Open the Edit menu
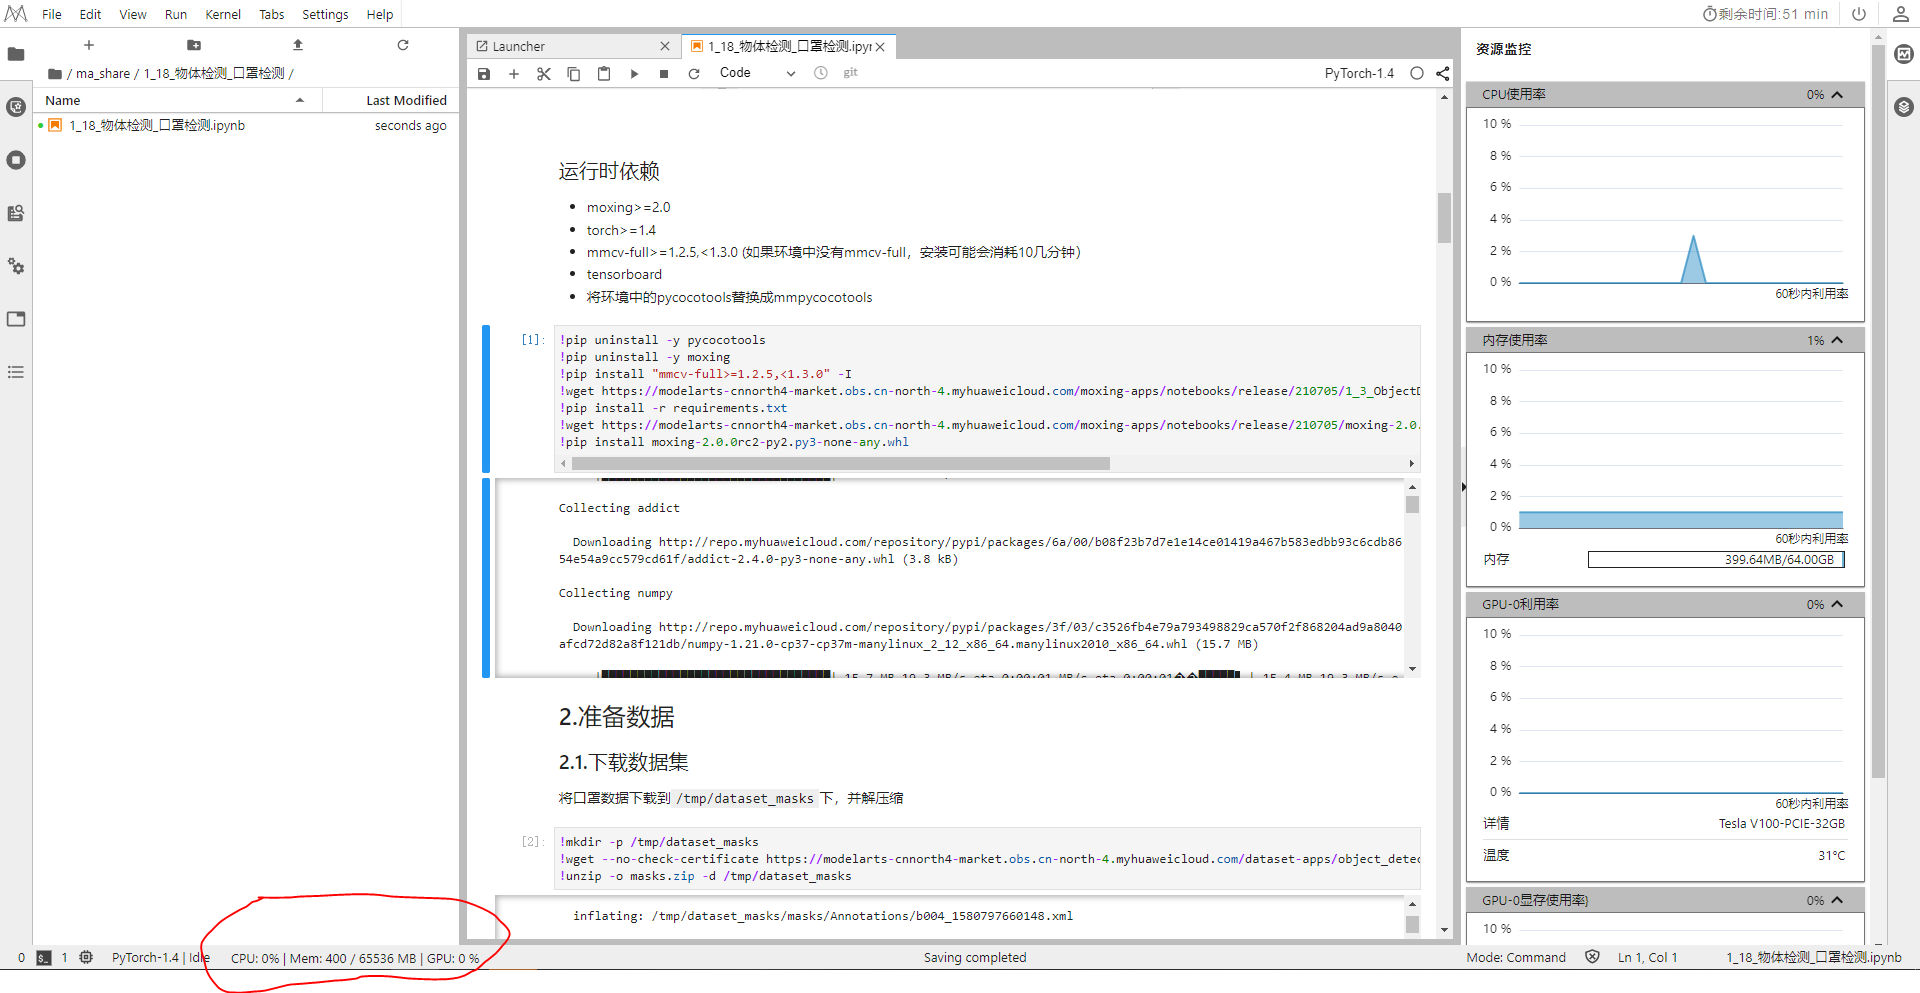The image size is (1920, 993). [x=90, y=15]
